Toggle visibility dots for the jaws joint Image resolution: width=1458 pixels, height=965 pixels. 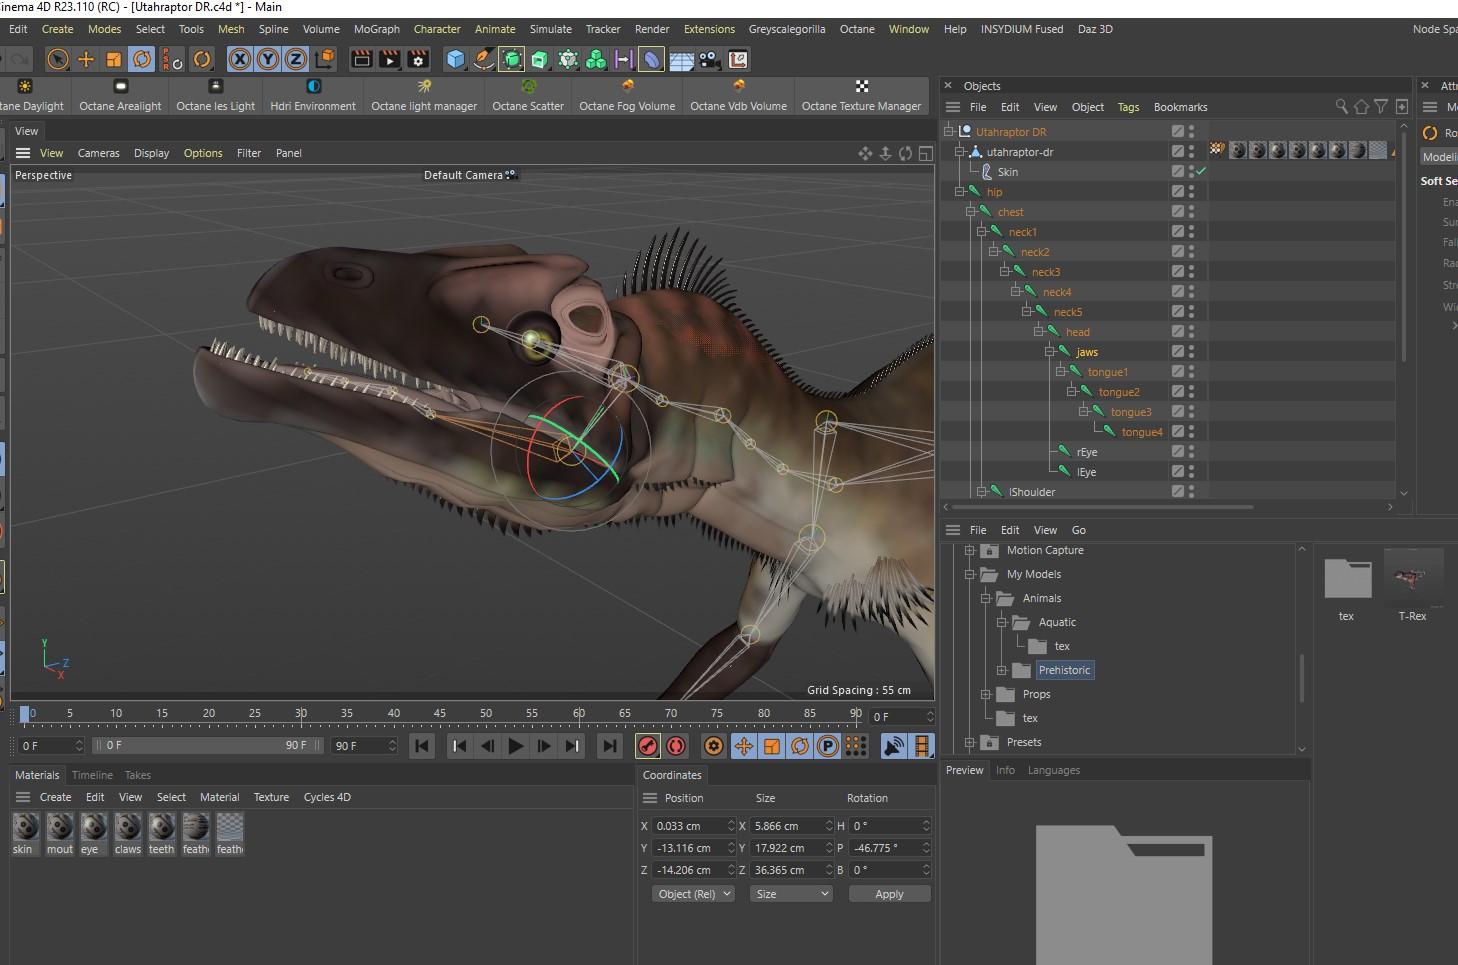tap(1191, 352)
